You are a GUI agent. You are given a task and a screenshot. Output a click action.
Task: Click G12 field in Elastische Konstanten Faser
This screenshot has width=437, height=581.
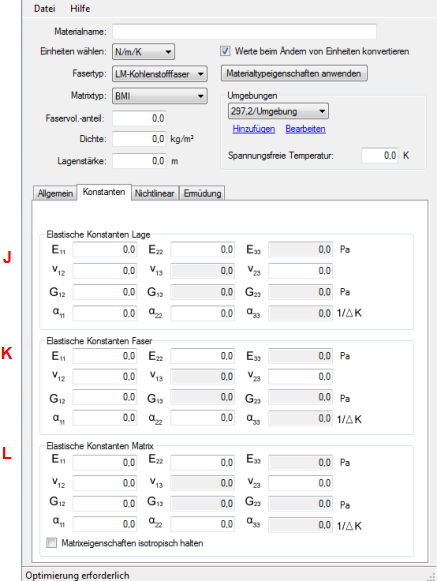(105, 398)
